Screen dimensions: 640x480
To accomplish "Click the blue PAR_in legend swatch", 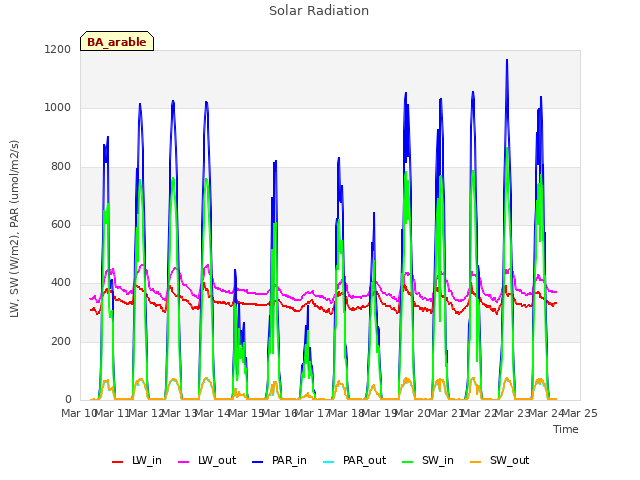I will click(258, 462).
